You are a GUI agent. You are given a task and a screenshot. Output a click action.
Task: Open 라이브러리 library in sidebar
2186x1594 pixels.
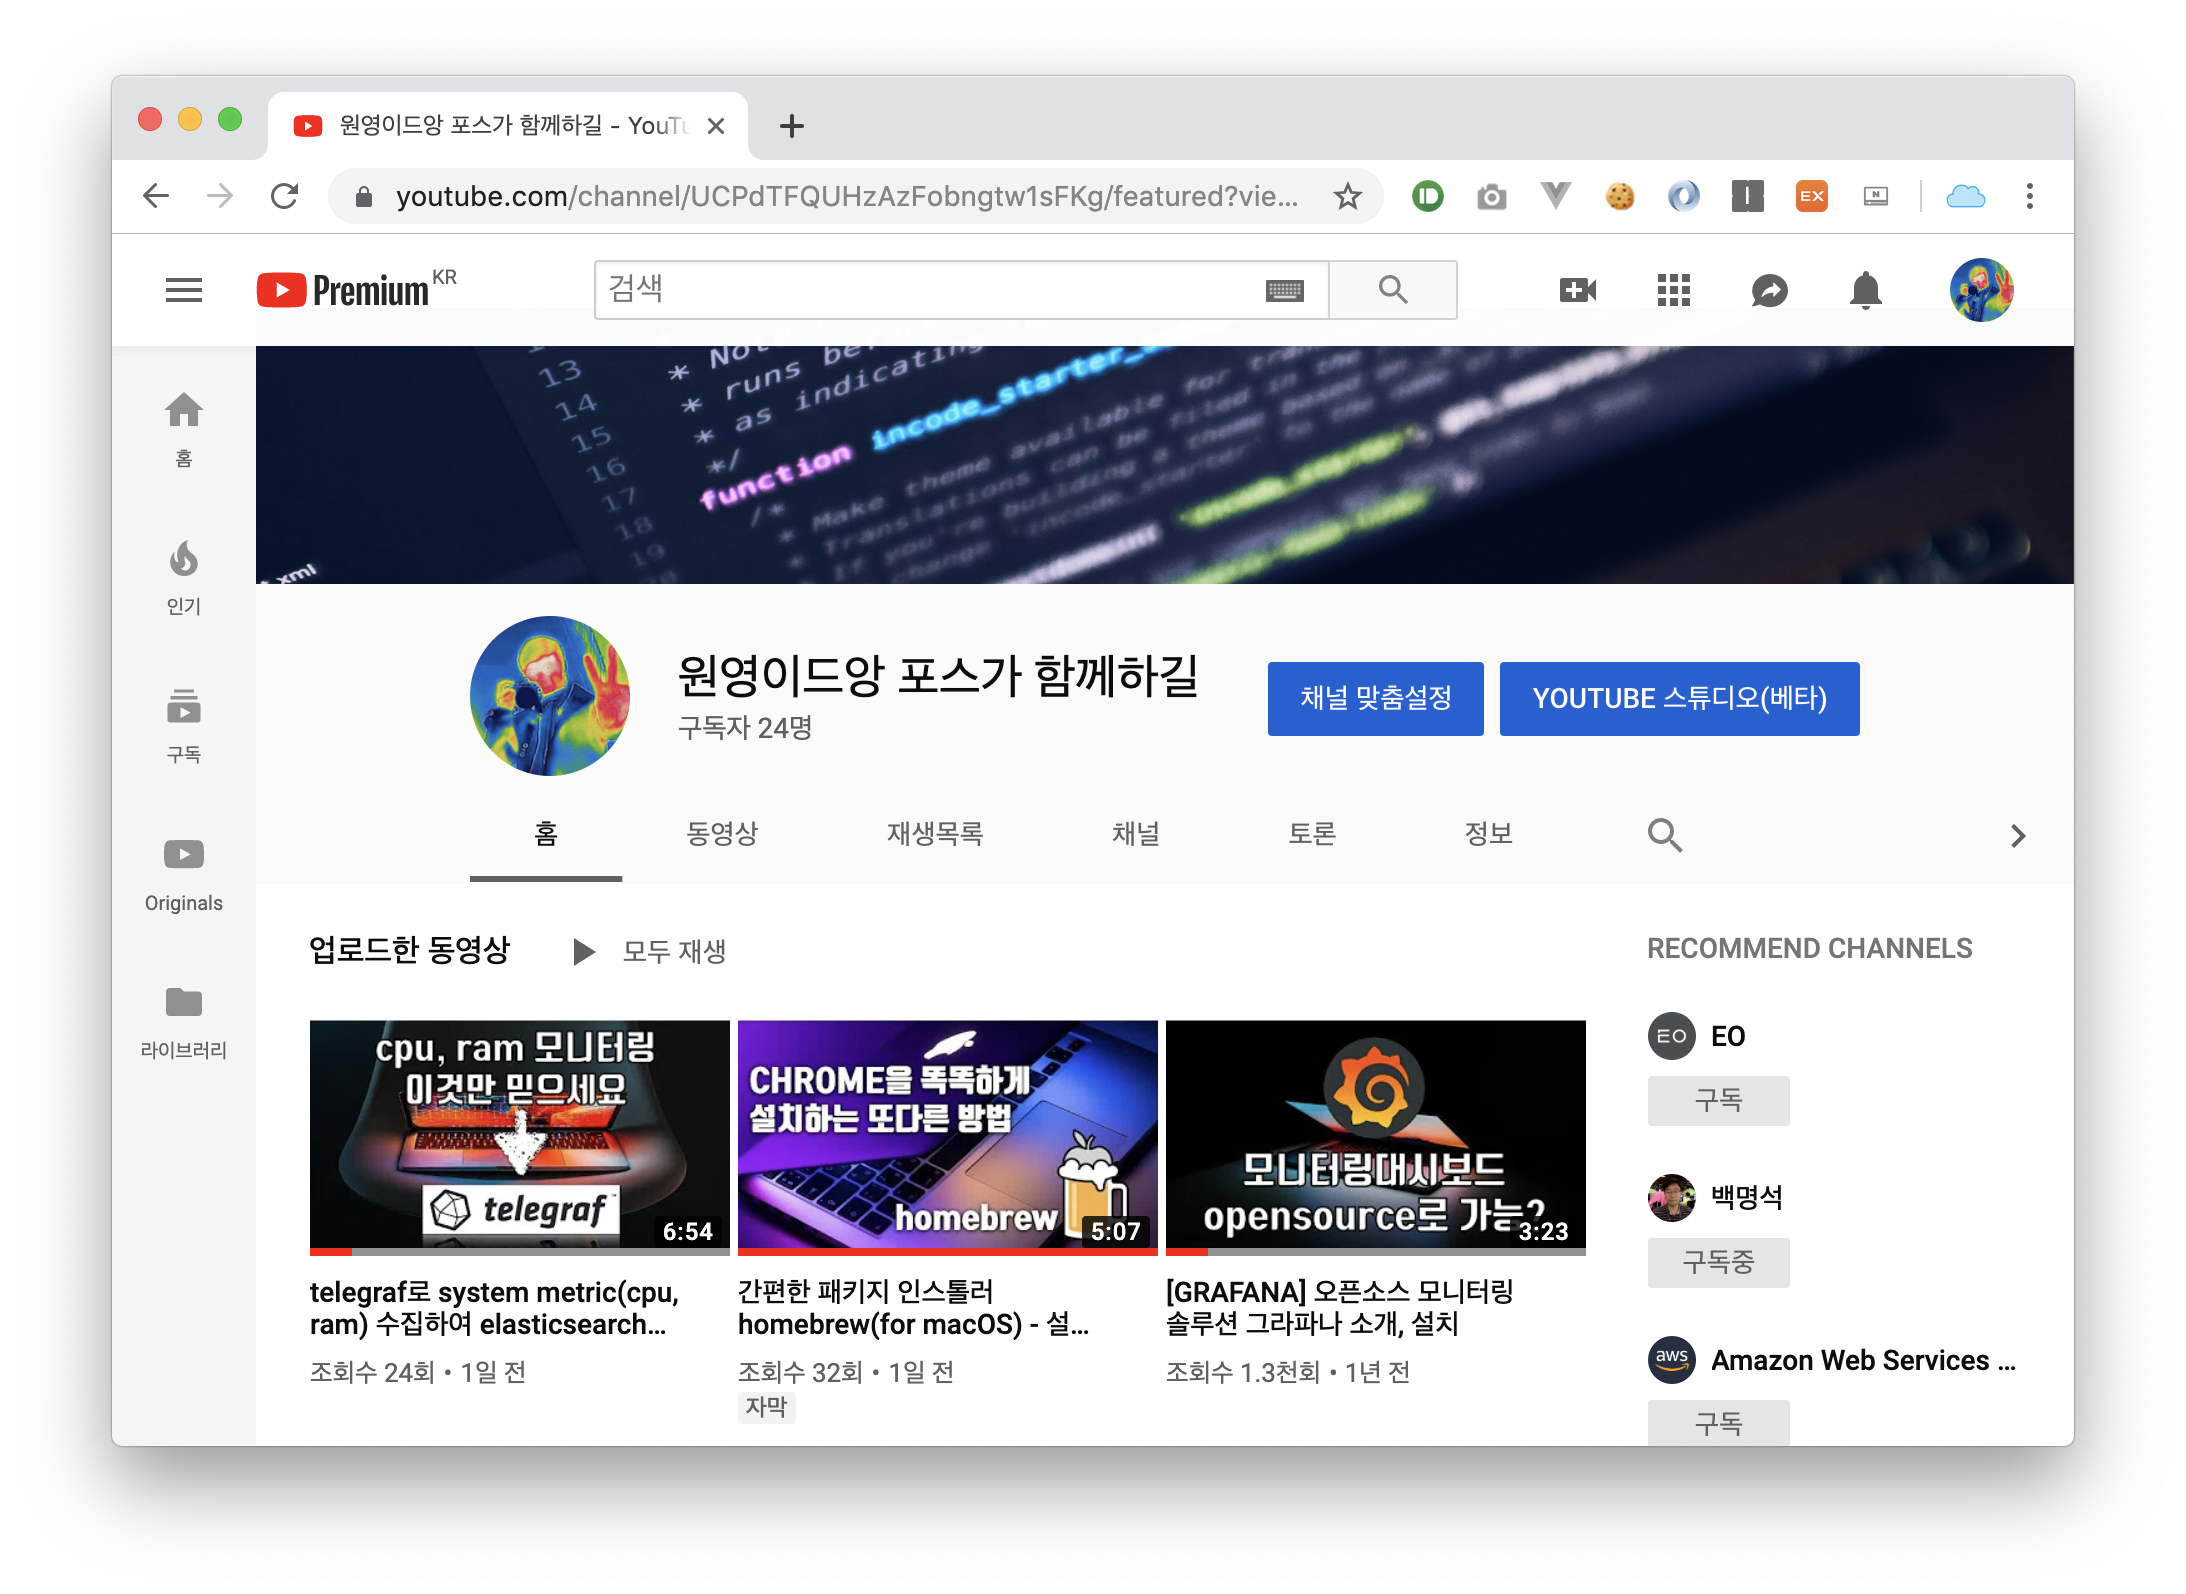(183, 1020)
